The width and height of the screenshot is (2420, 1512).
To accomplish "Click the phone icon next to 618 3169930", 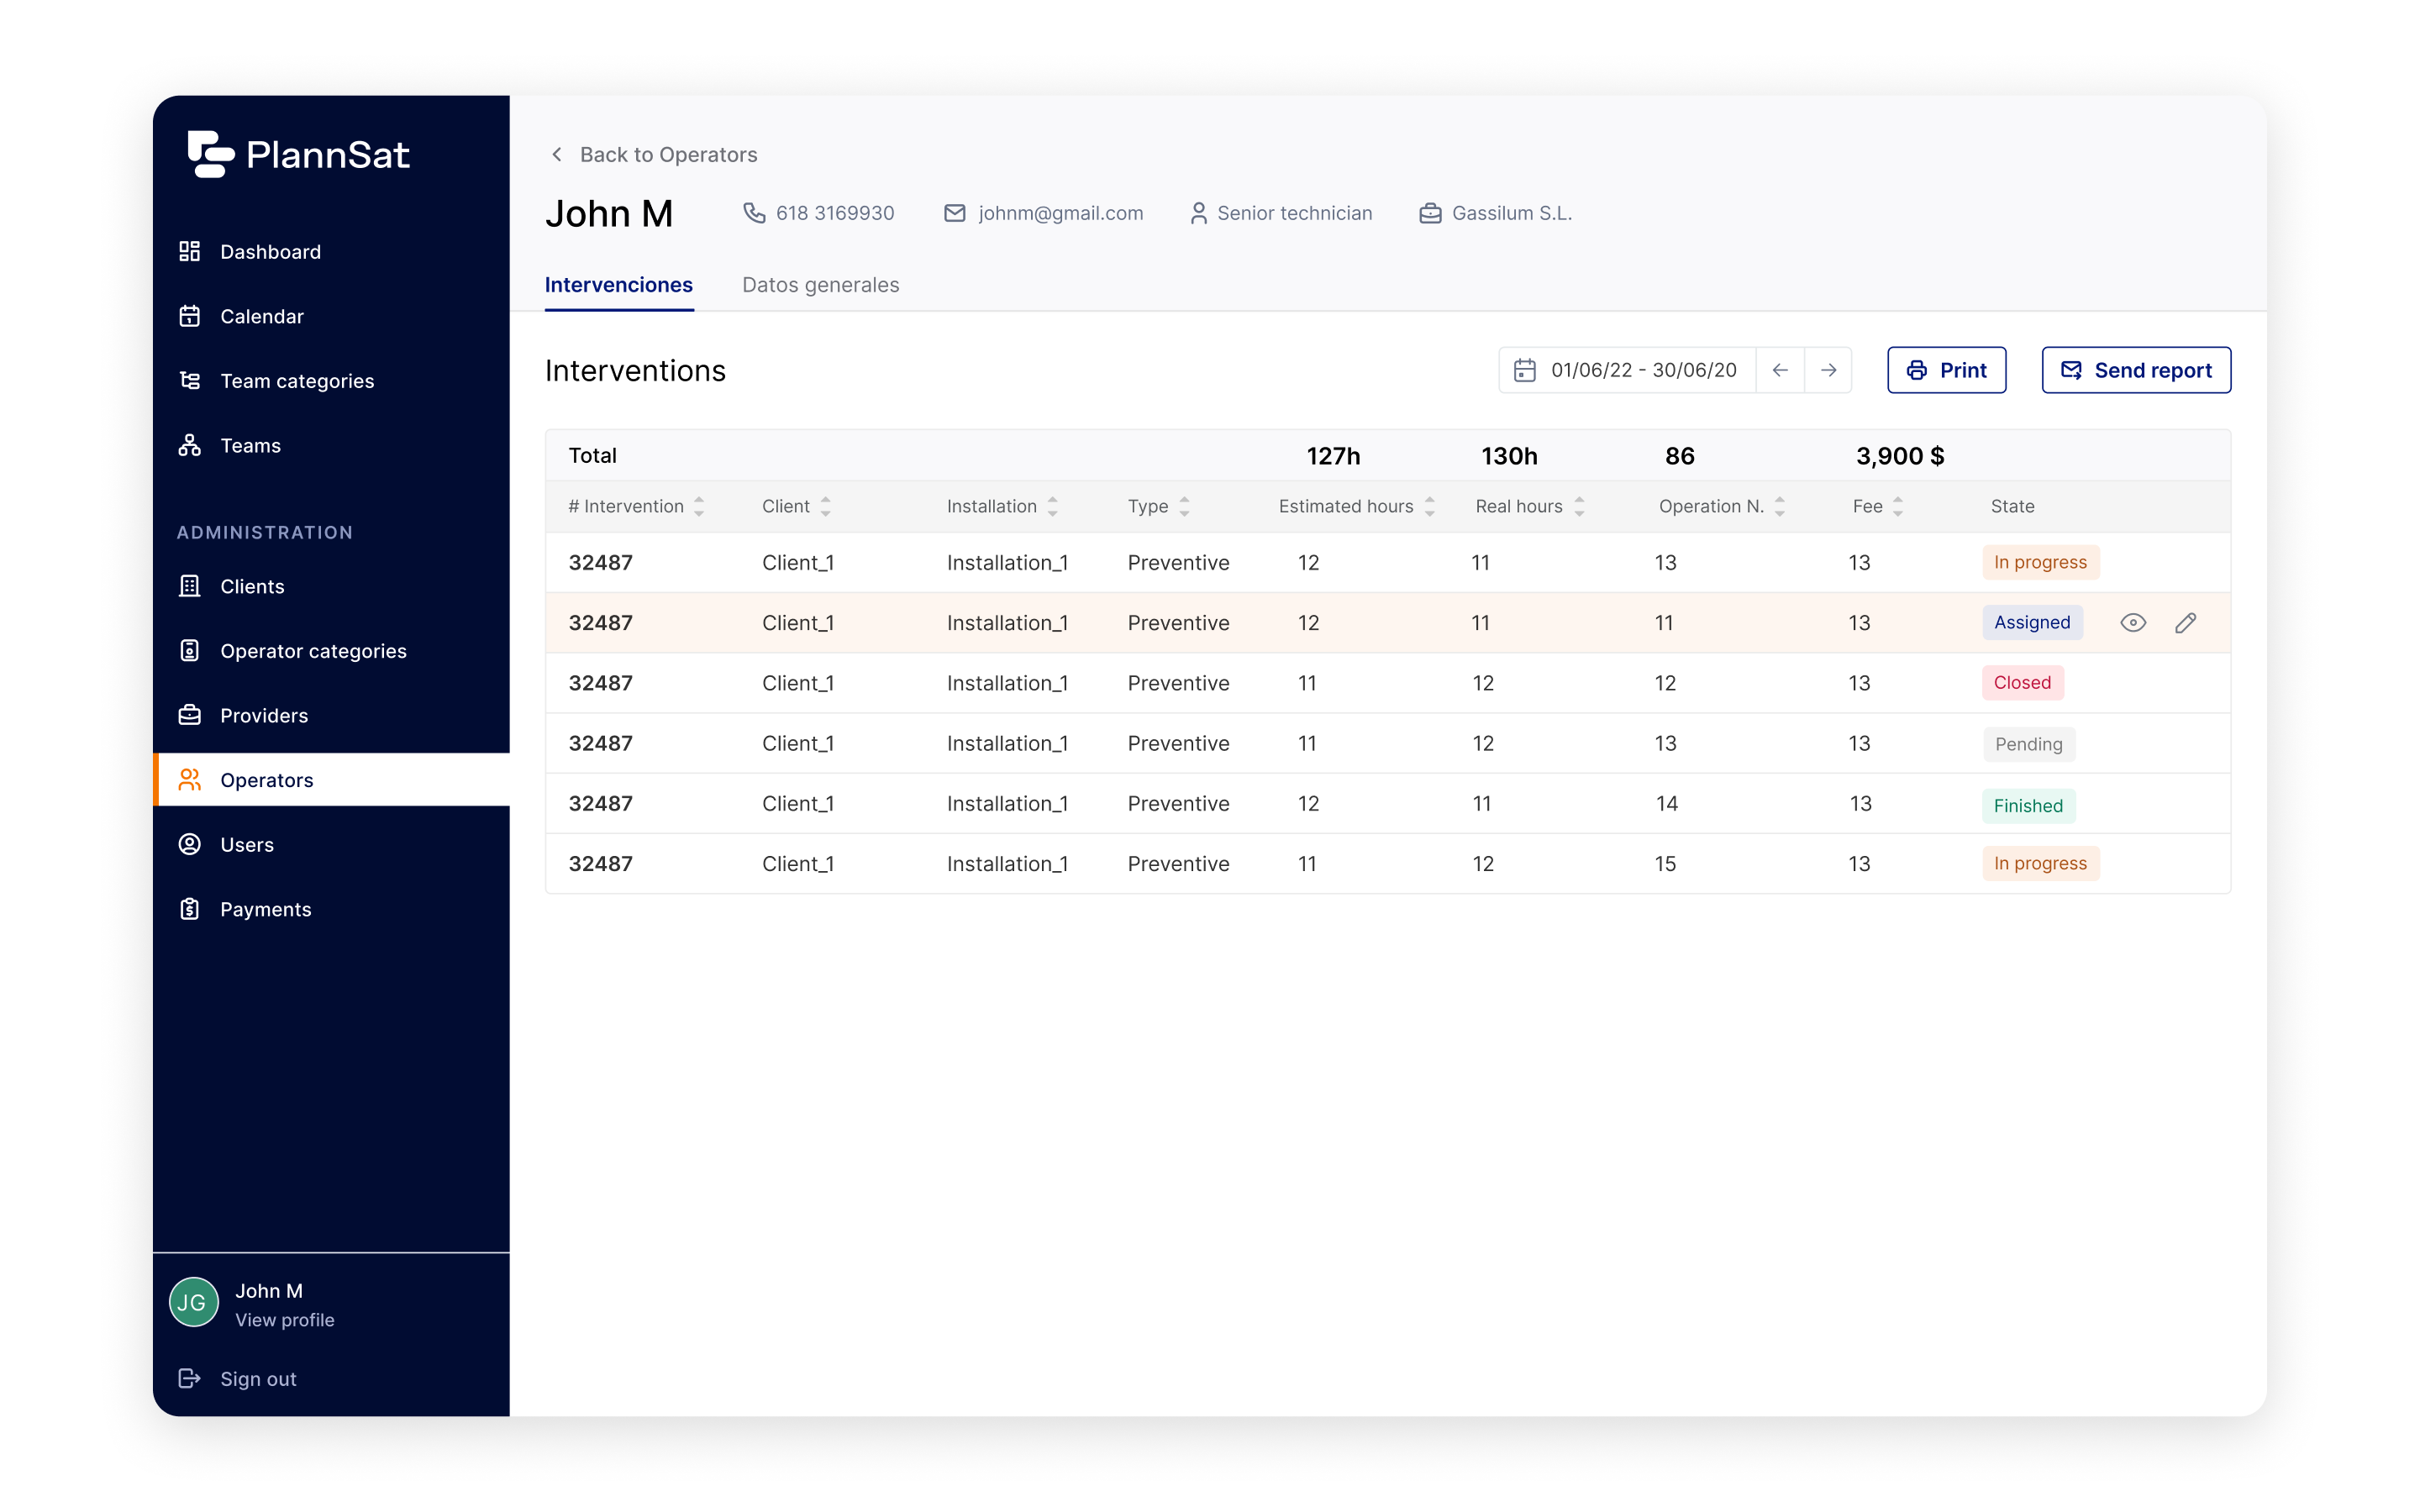I will (x=754, y=213).
